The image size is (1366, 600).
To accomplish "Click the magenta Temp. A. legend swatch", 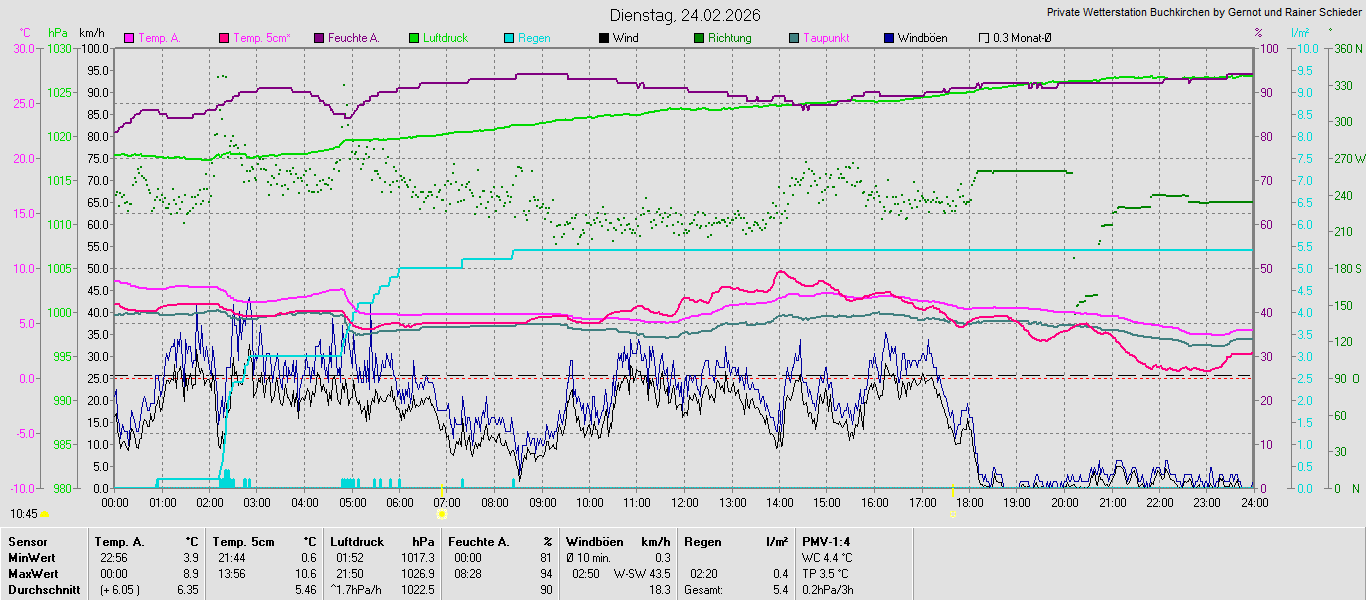I will point(129,38).
